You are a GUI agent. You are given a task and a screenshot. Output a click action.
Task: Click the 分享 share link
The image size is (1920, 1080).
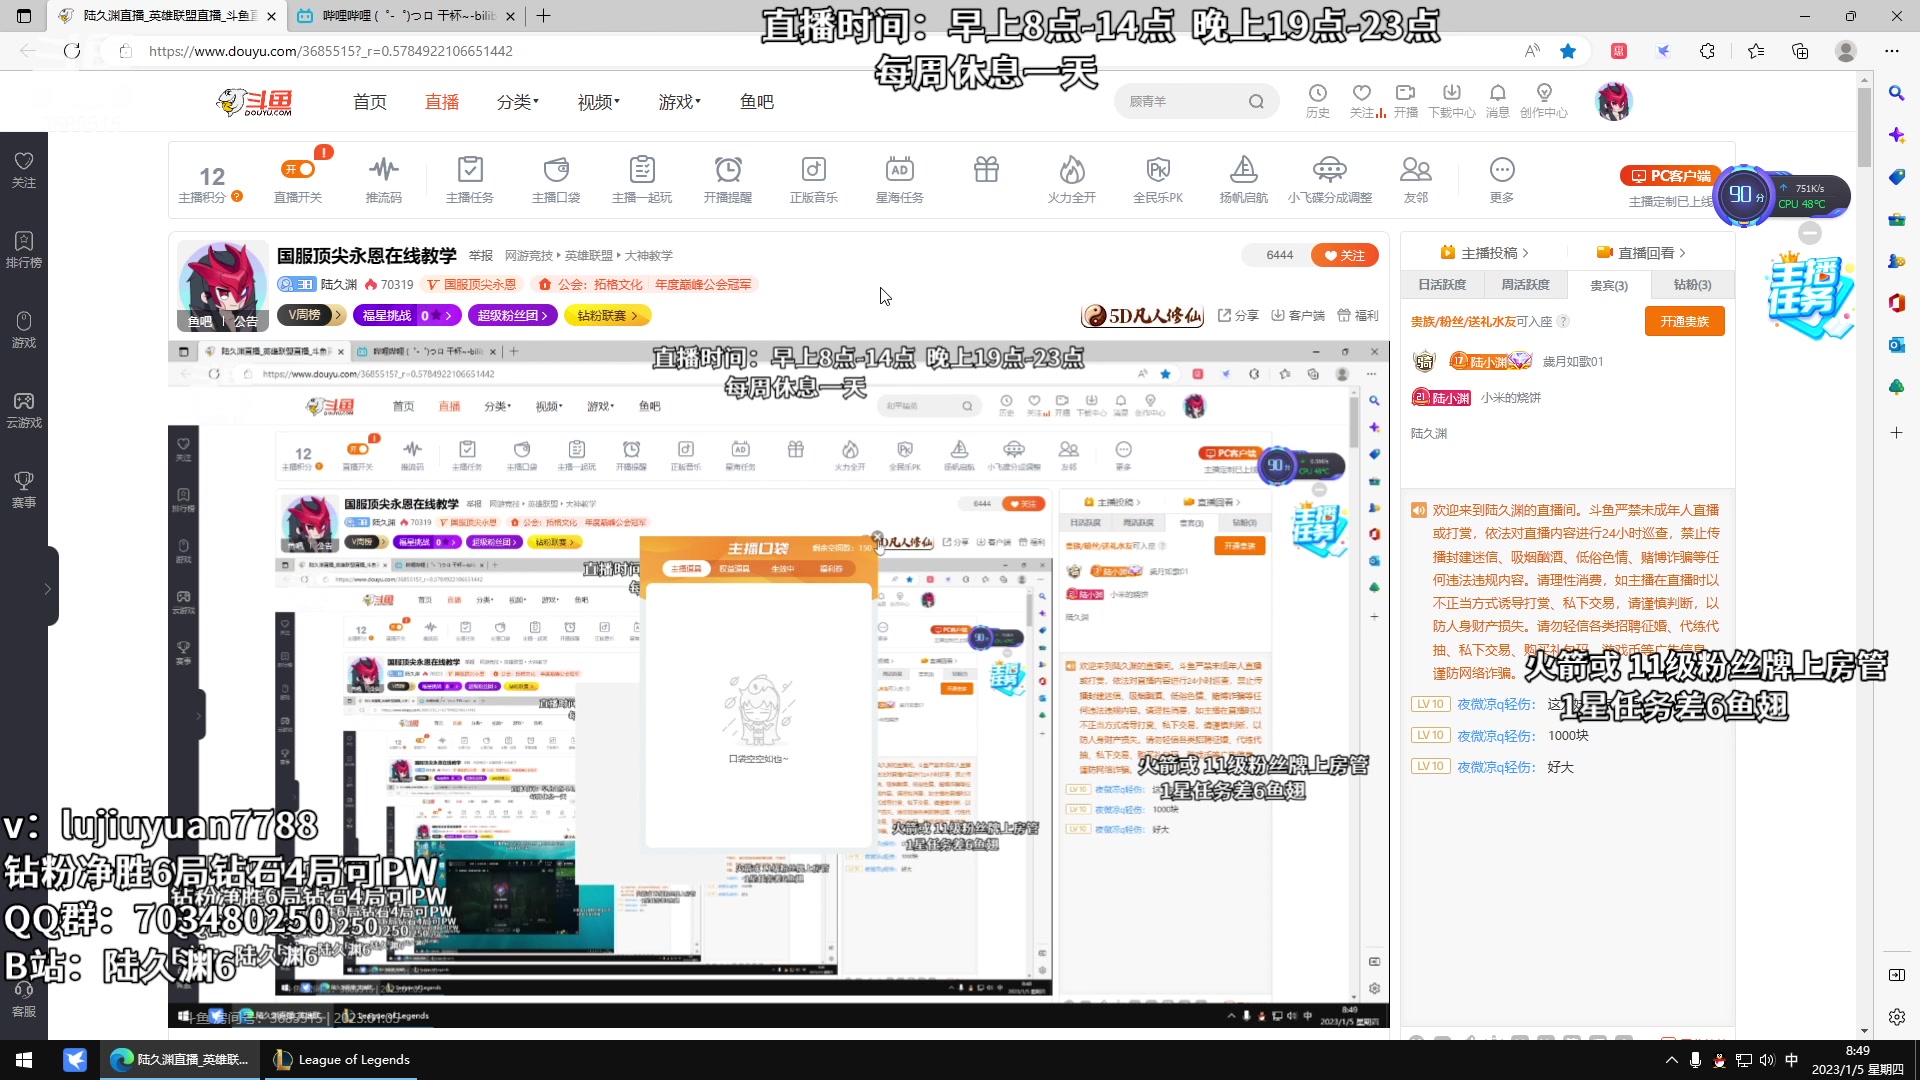pyautogui.click(x=1238, y=315)
